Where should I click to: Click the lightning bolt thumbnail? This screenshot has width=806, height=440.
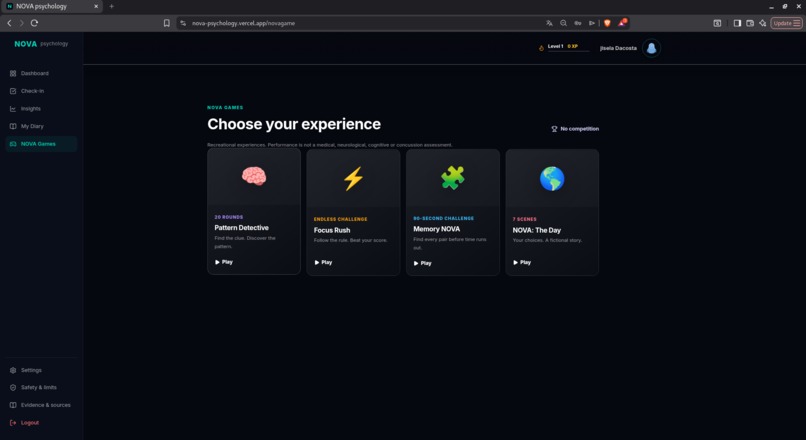(353, 178)
